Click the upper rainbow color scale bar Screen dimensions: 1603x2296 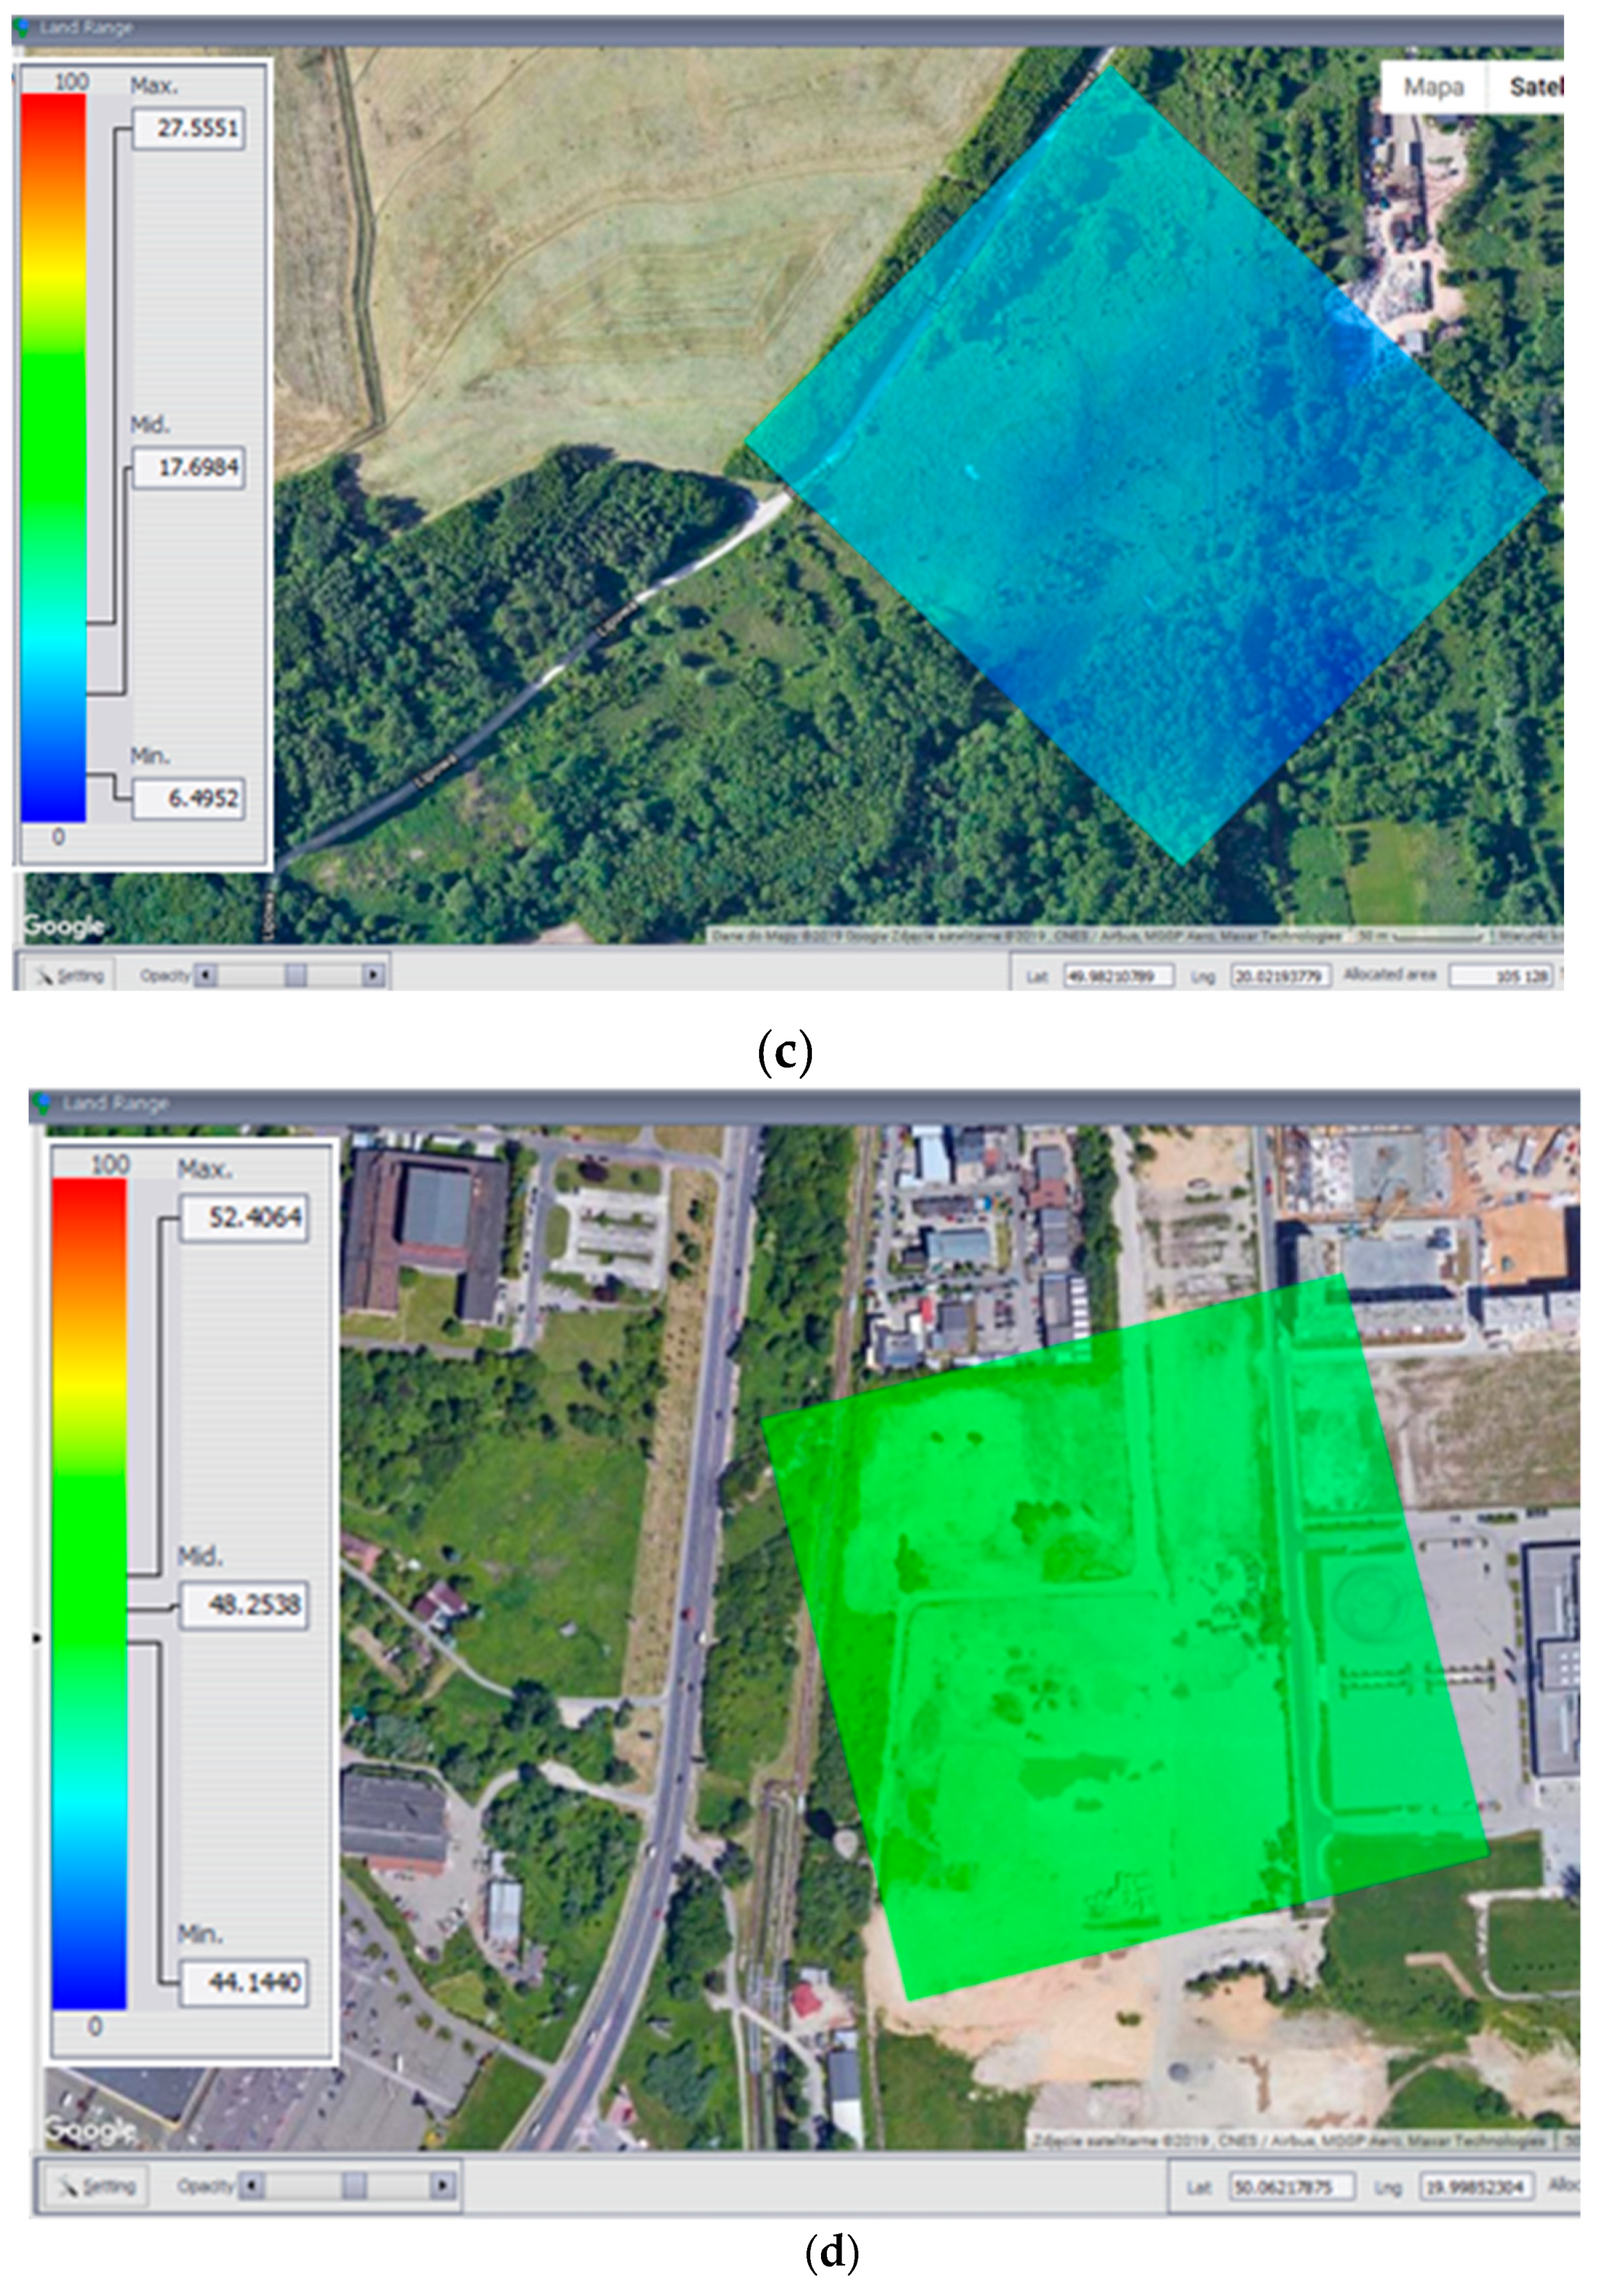pyautogui.click(x=53, y=457)
